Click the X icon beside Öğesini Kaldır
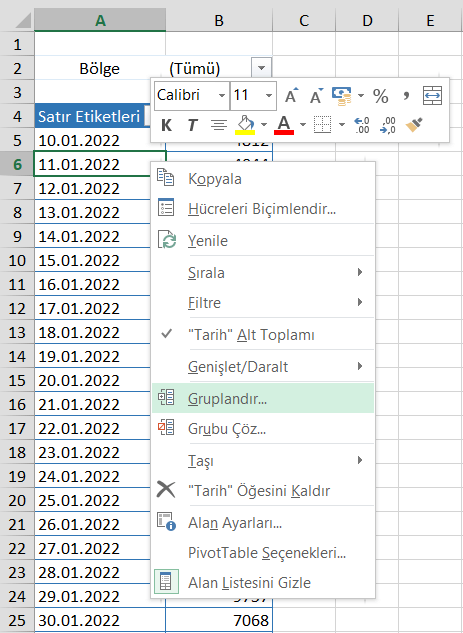Viewport: 463px width, 633px height. 166,490
